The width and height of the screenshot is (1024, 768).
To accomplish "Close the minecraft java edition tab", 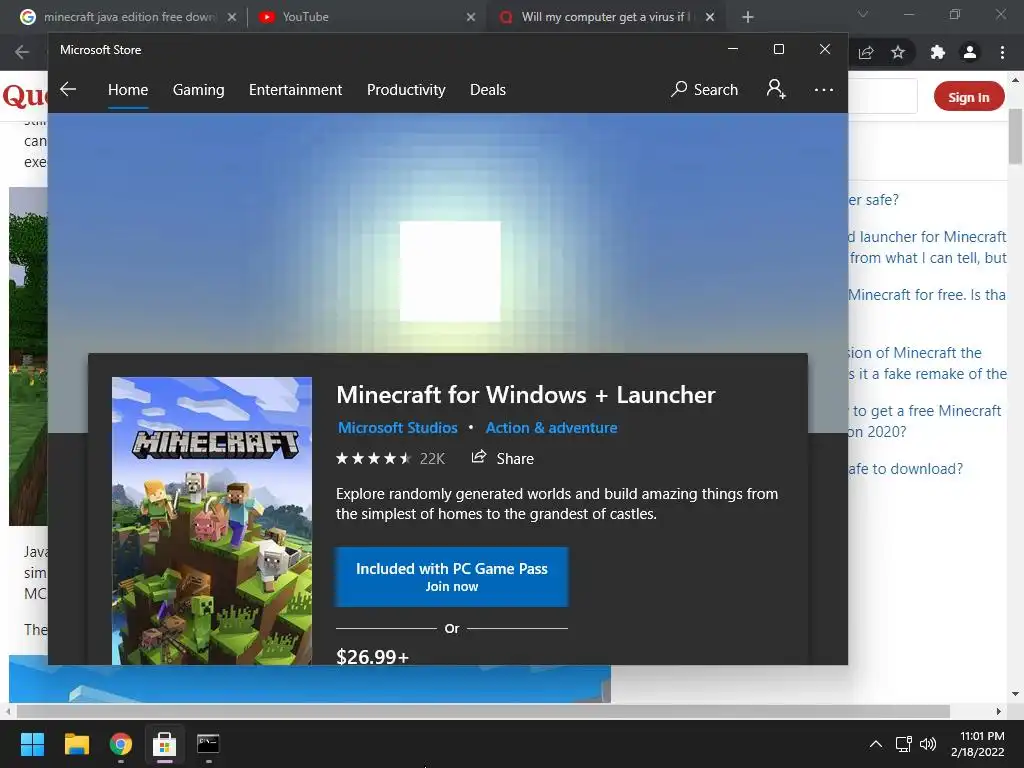I will click(232, 17).
